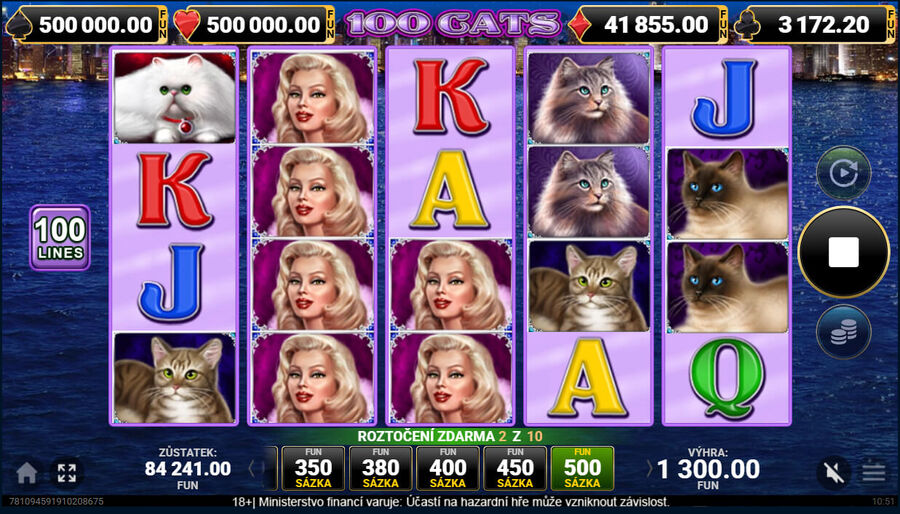The width and height of the screenshot is (900, 514).
Task: View the clubs jackpot 3 172.20
Action: [x=815, y=25]
